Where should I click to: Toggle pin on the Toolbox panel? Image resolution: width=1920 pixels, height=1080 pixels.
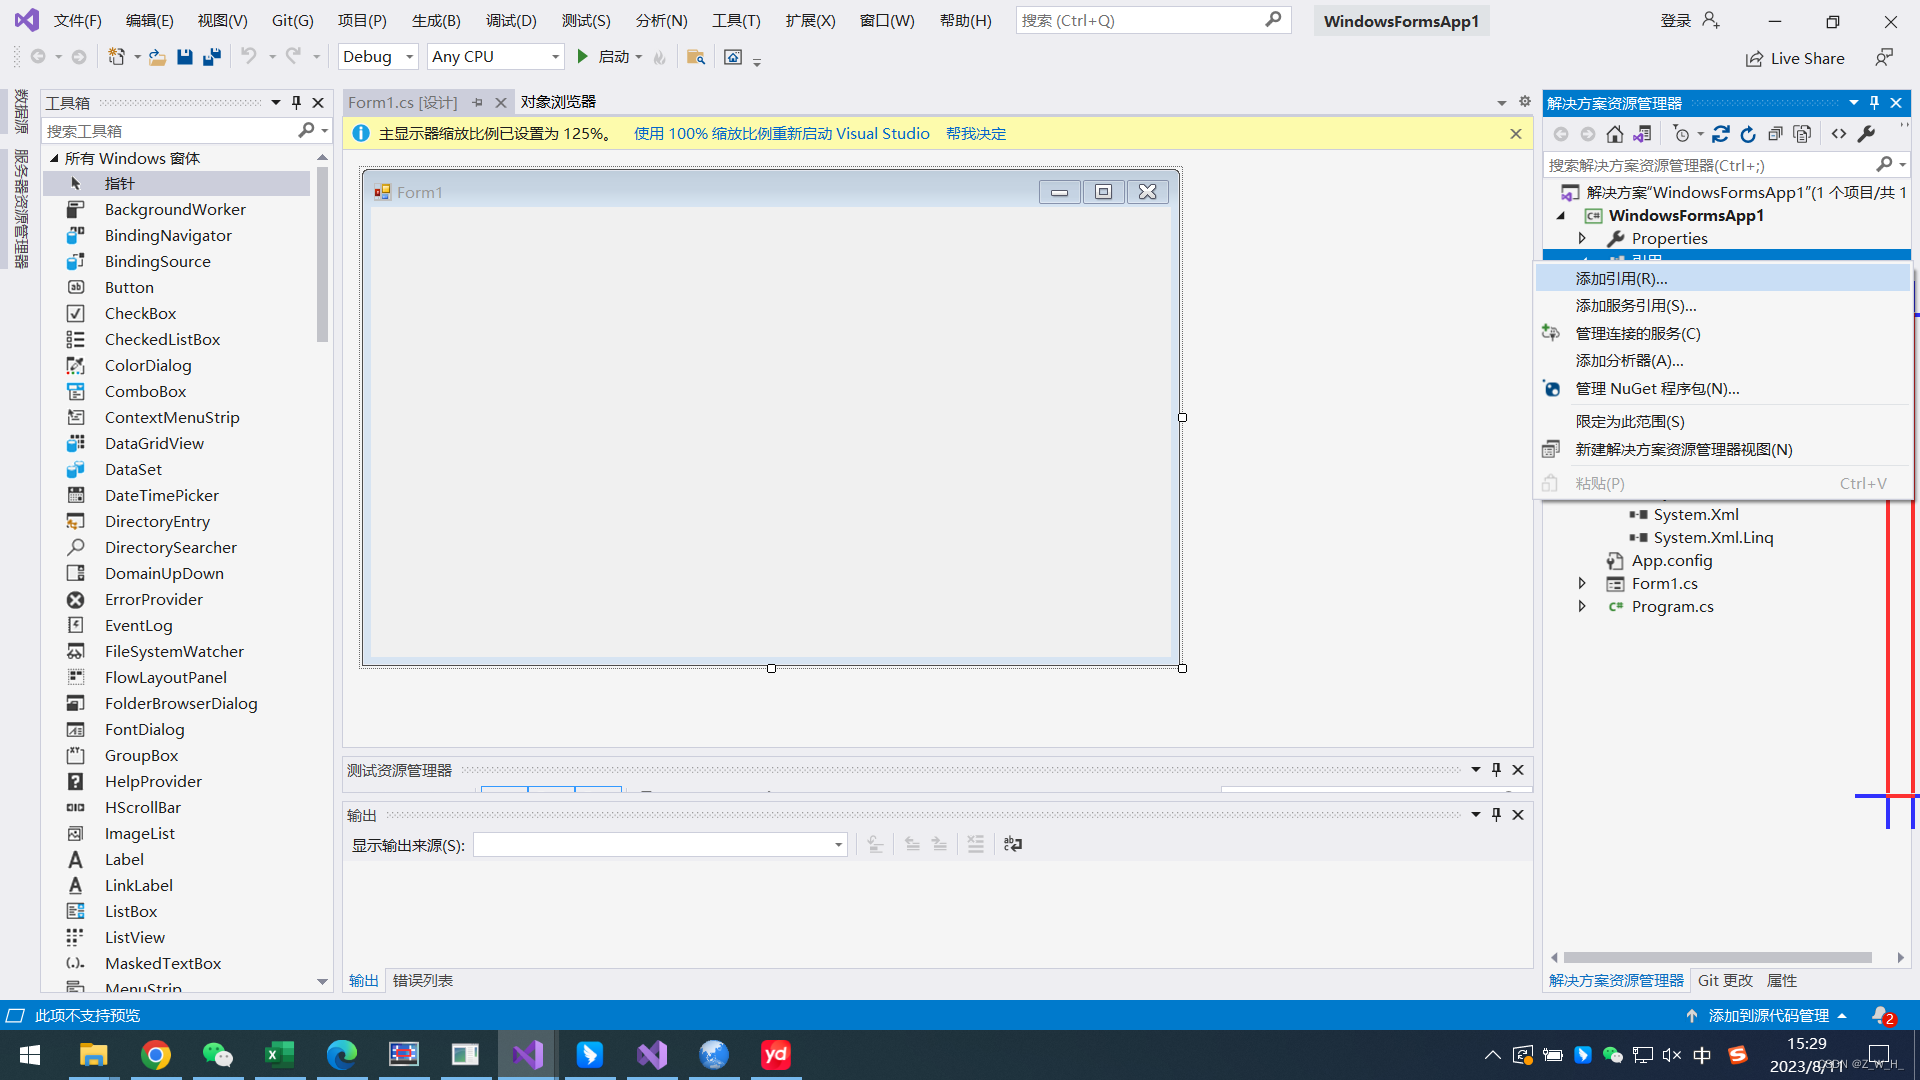(x=296, y=102)
